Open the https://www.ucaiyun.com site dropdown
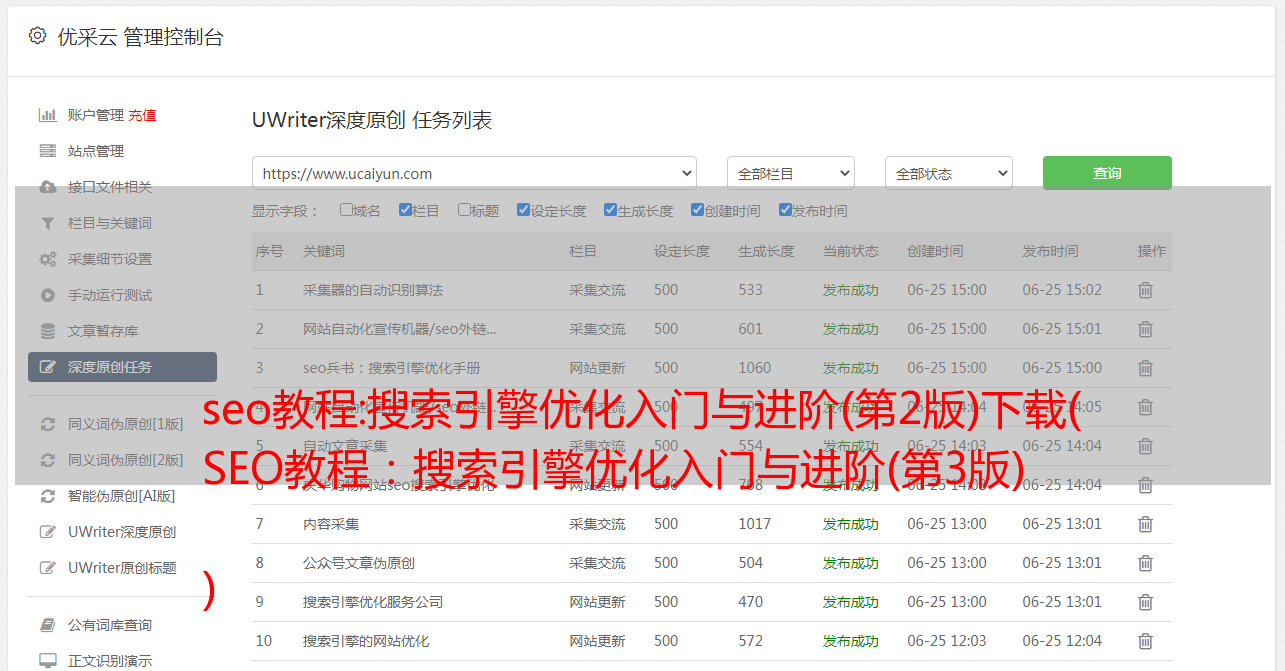 (x=474, y=173)
